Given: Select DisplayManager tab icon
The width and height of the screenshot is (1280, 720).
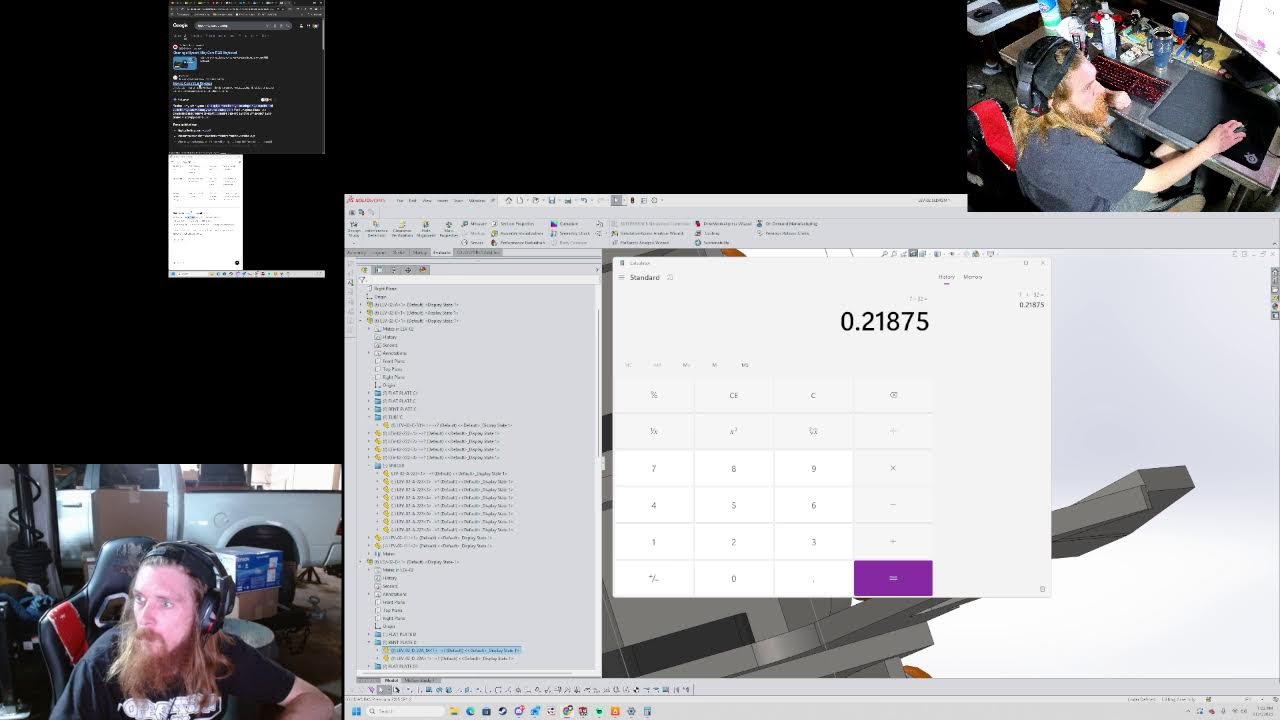Looking at the screenshot, I should coord(422,269).
